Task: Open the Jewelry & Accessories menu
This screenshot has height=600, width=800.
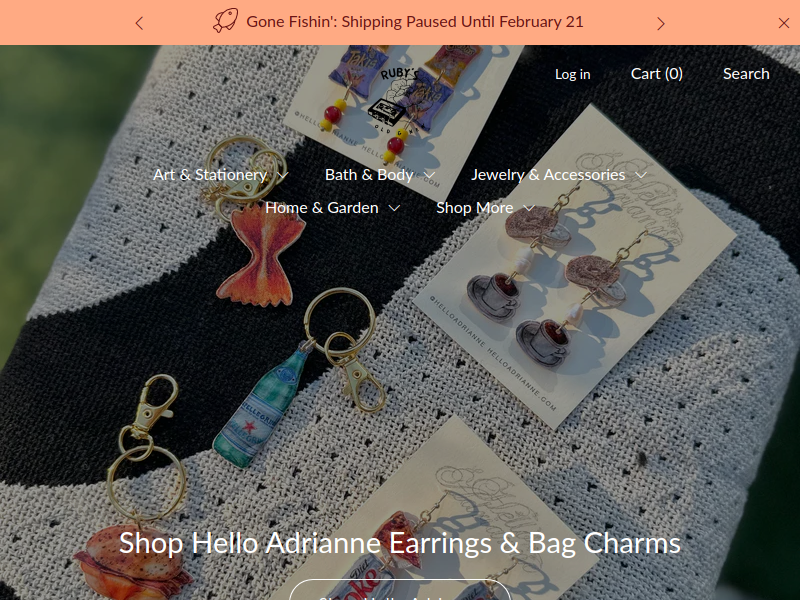Action: [x=548, y=175]
